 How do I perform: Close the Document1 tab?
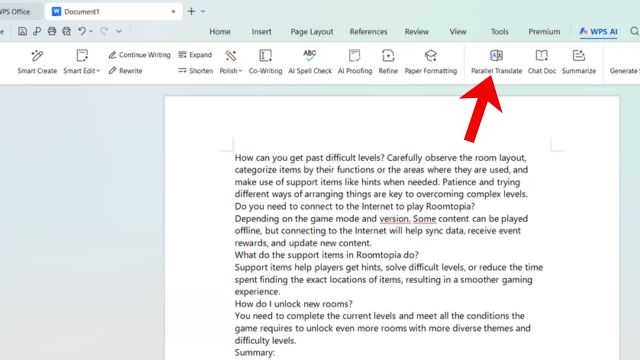coord(173,11)
